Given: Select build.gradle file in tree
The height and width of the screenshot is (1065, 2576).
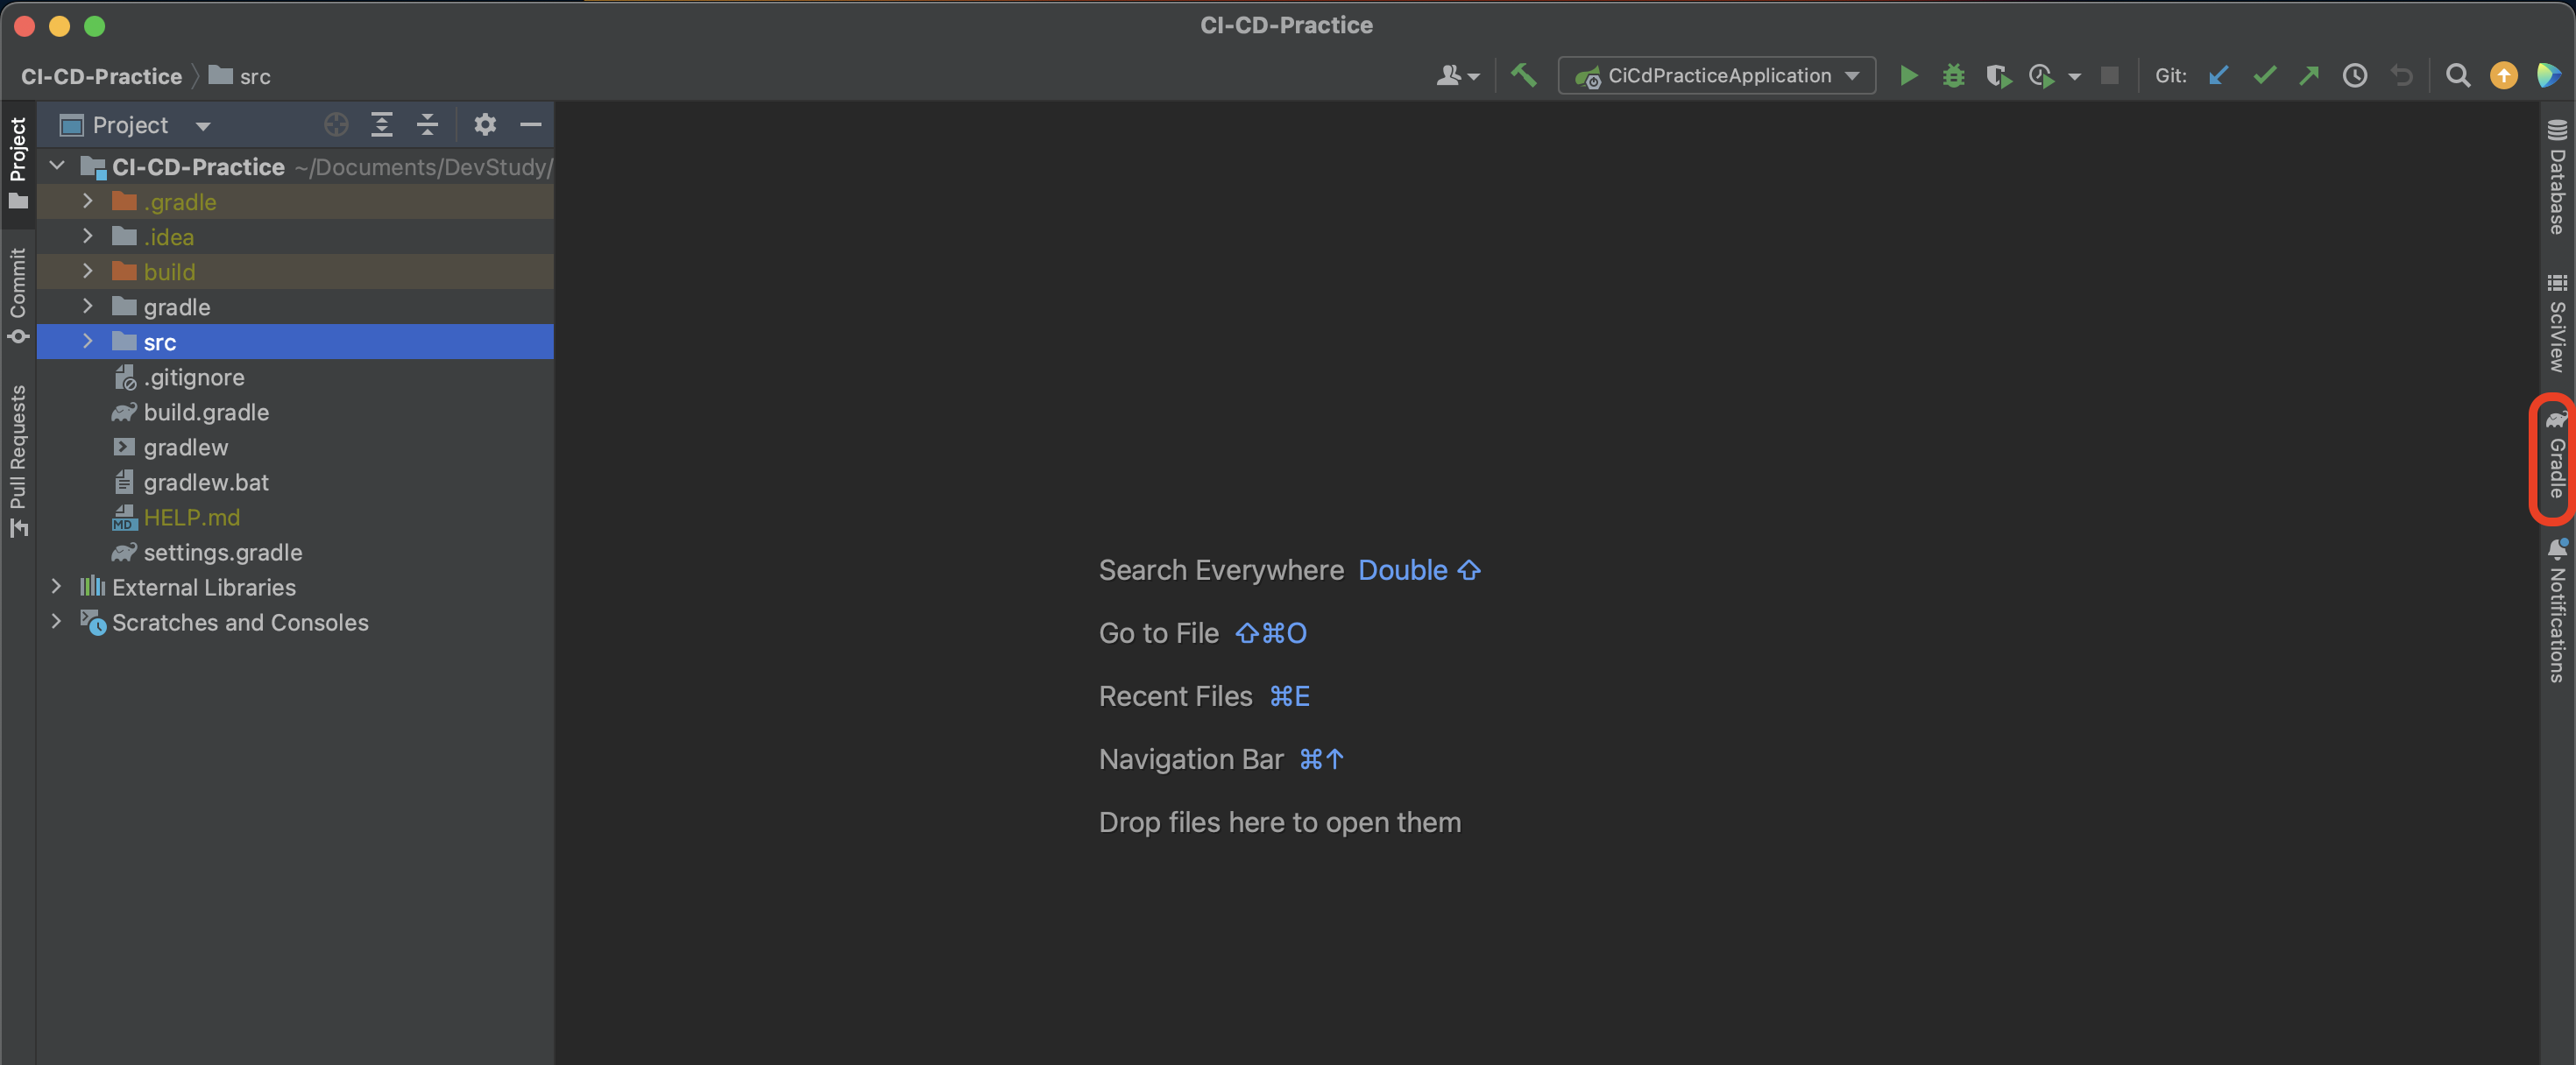Looking at the screenshot, I should [206, 412].
